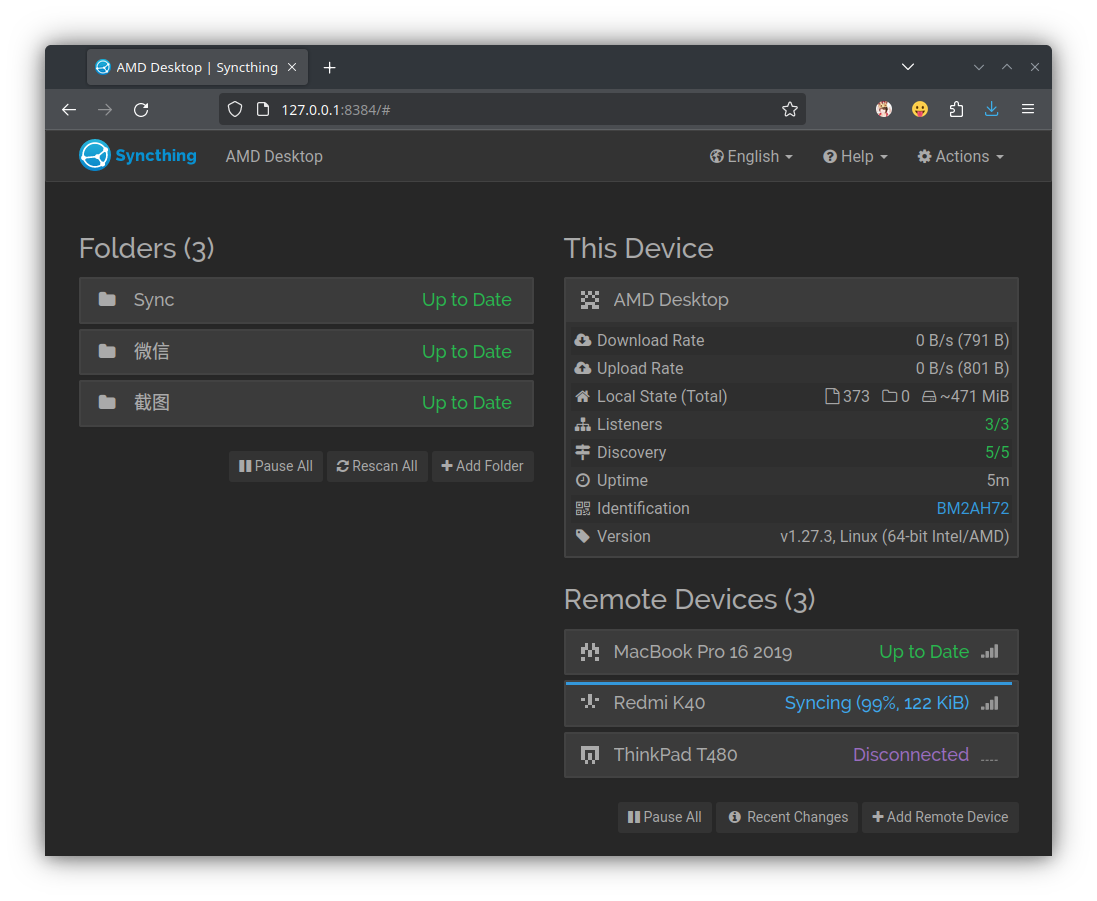Screen dimensions: 1097x901
Task: Click the AMD Desktop device identicon
Action: pyautogui.click(x=590, y=300)
